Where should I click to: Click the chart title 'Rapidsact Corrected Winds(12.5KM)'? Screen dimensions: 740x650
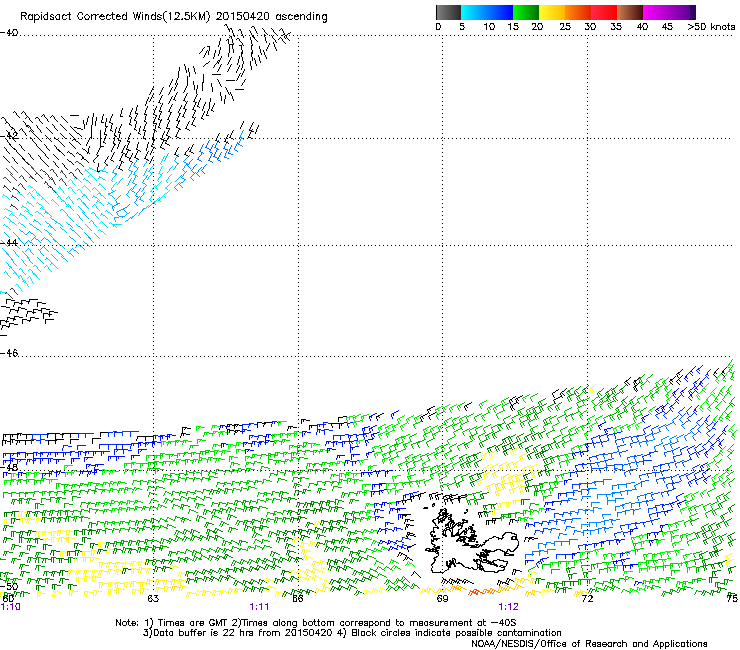(115, 17)
